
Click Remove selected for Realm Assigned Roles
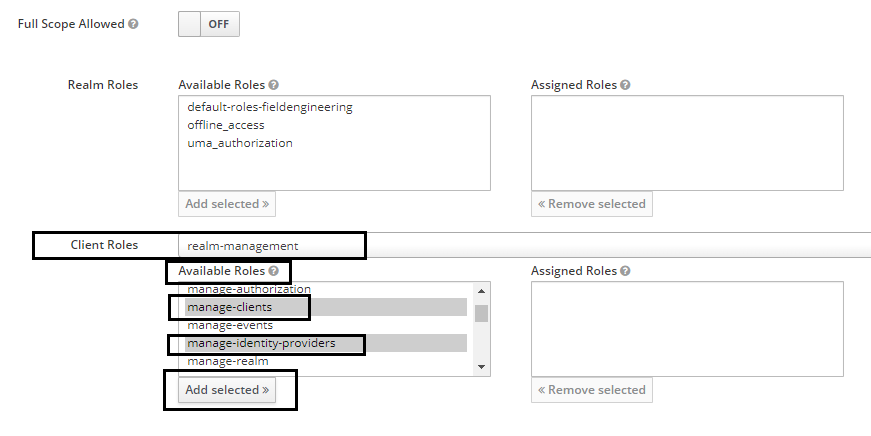592,203
